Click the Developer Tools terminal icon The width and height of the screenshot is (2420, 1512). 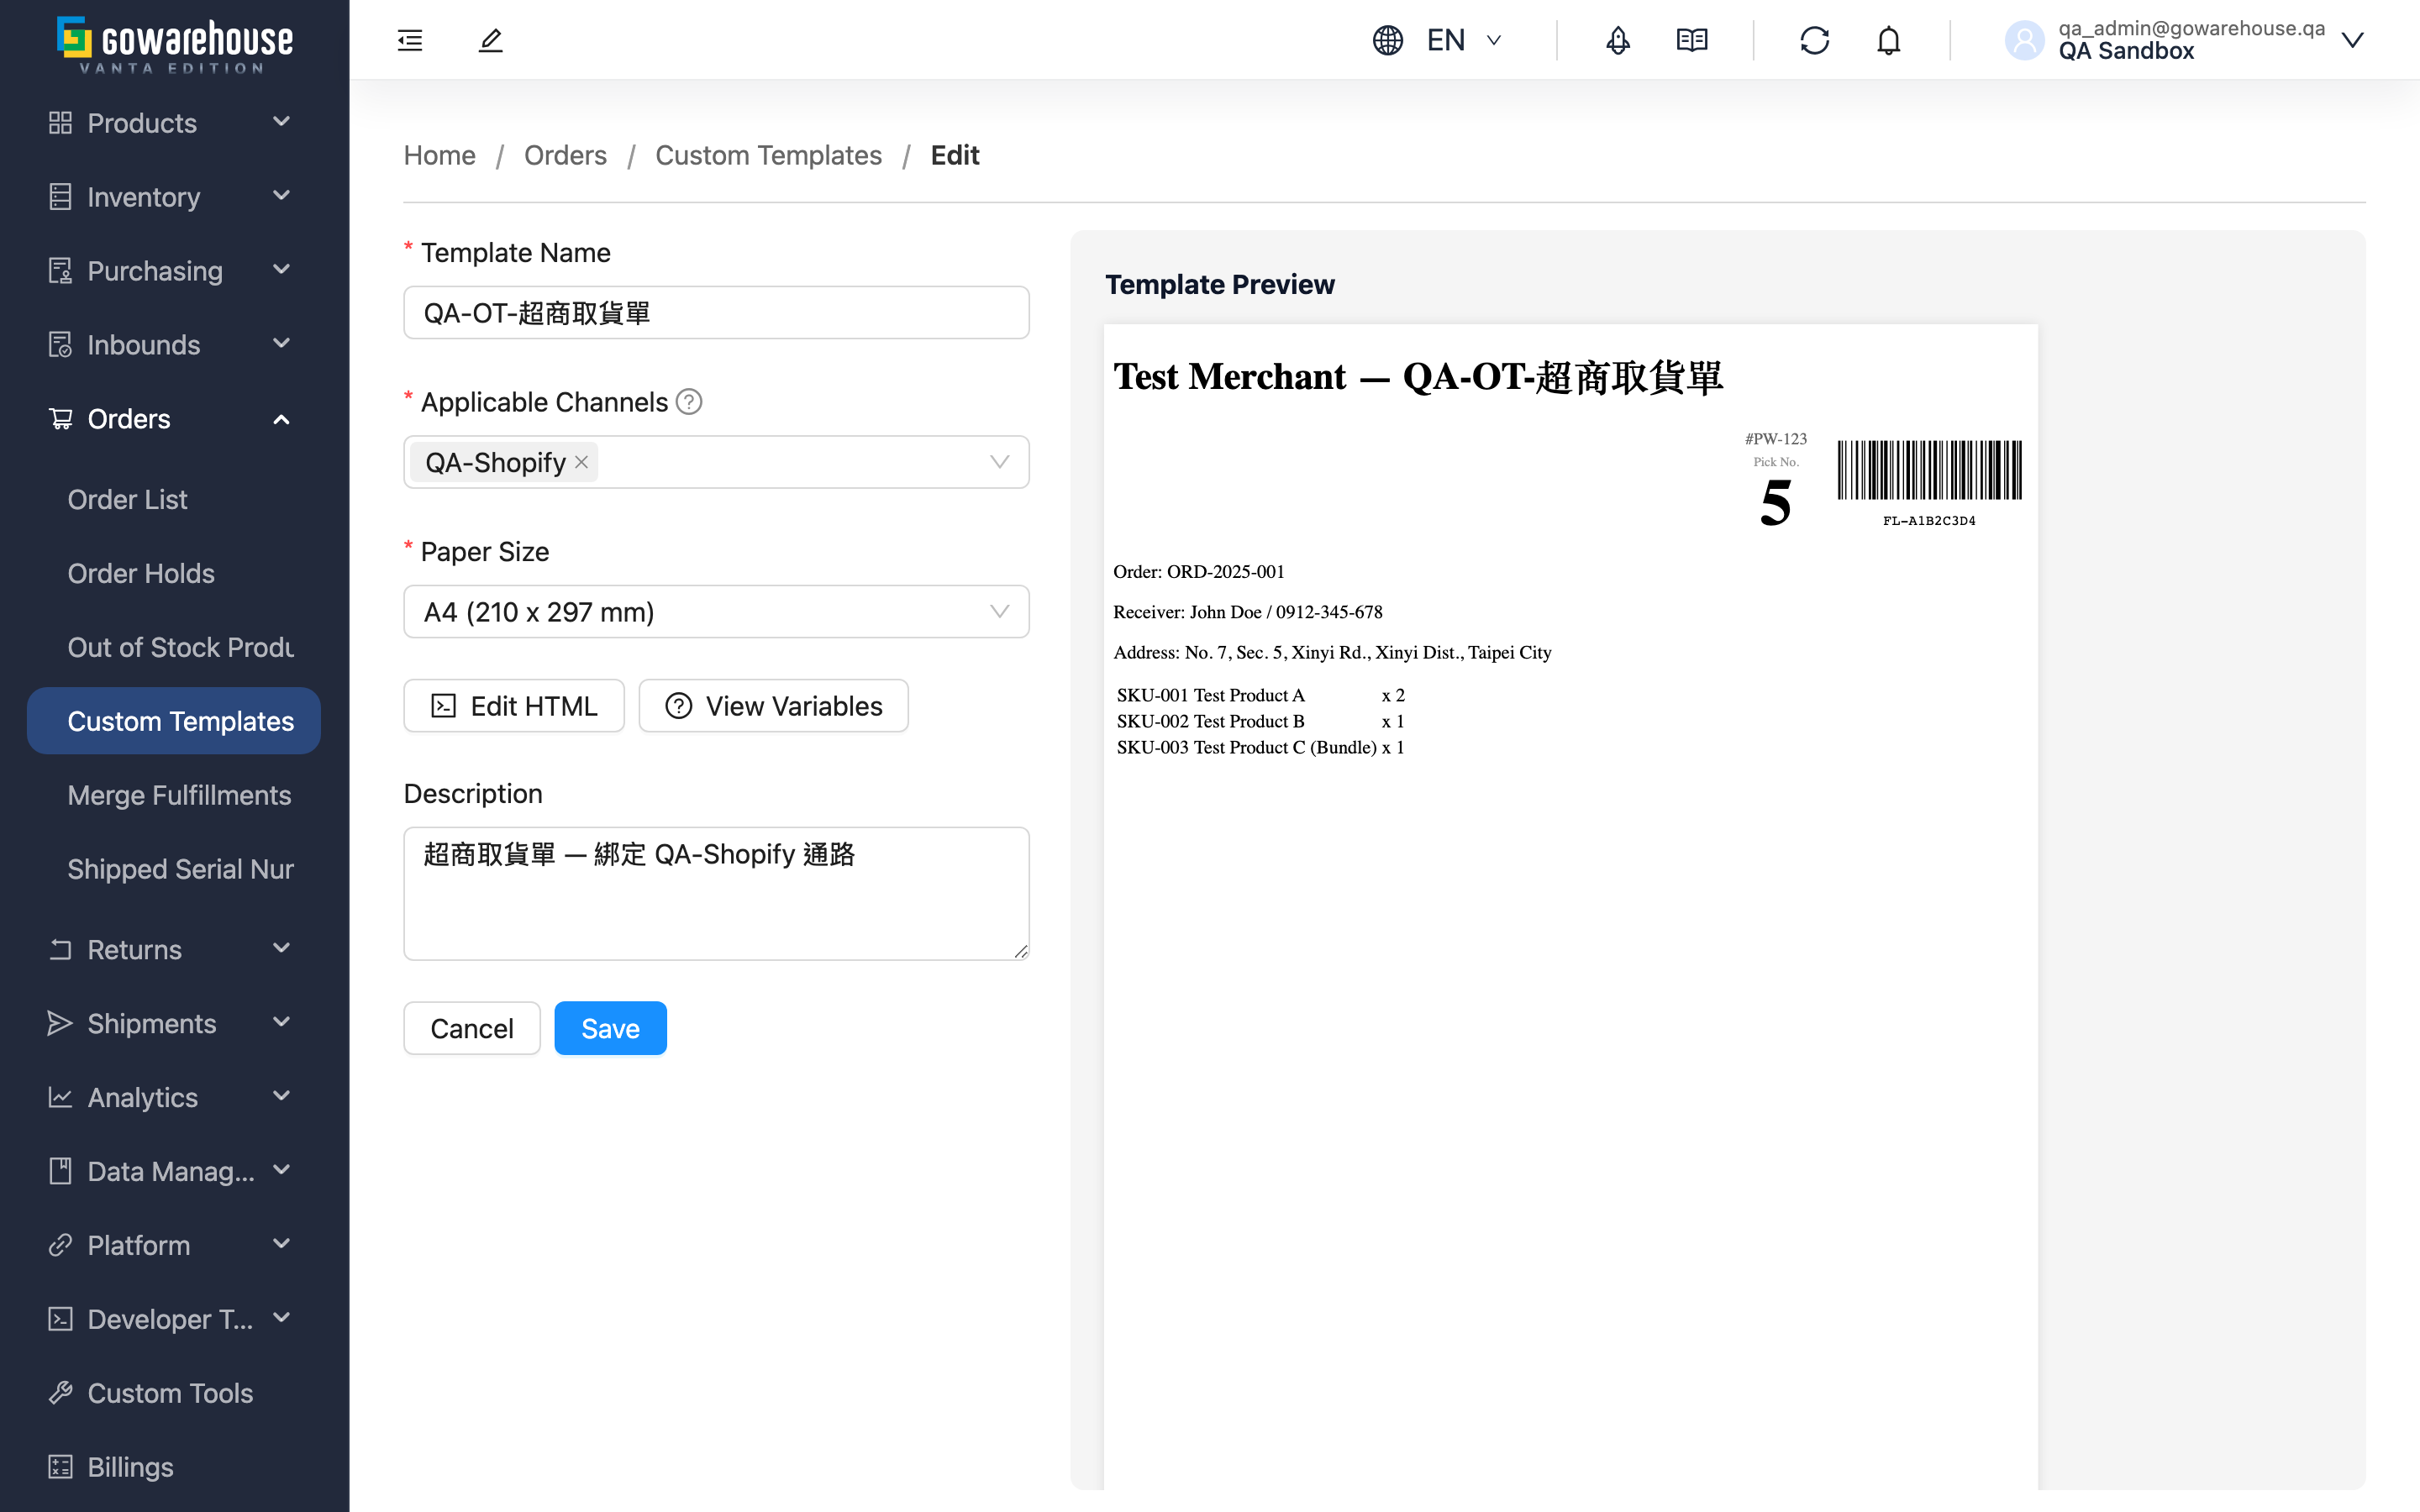pos(60,1319)
